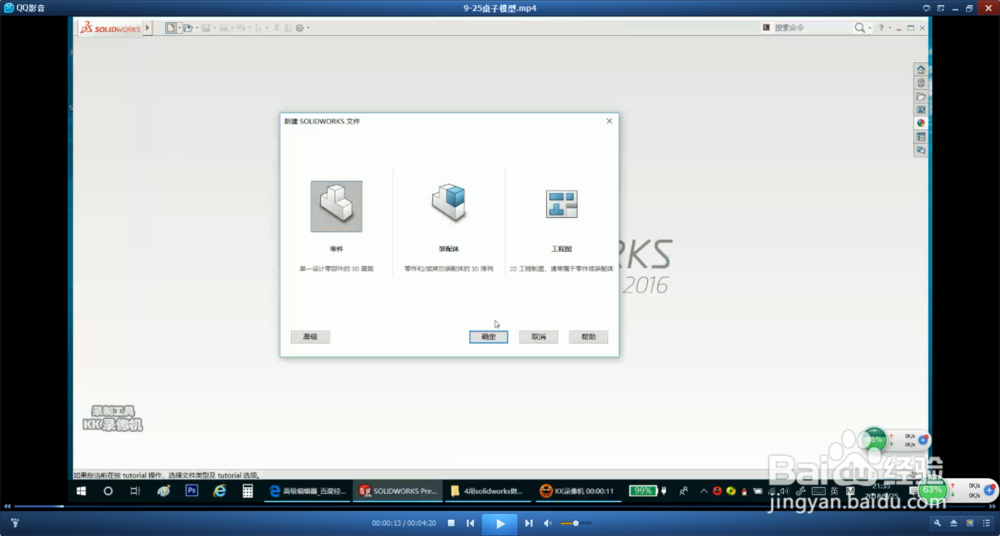Switch to 4用solidworks folder taskbar item
The image size is (1000, 536).
pyautogui.click(x=488, y=491)
